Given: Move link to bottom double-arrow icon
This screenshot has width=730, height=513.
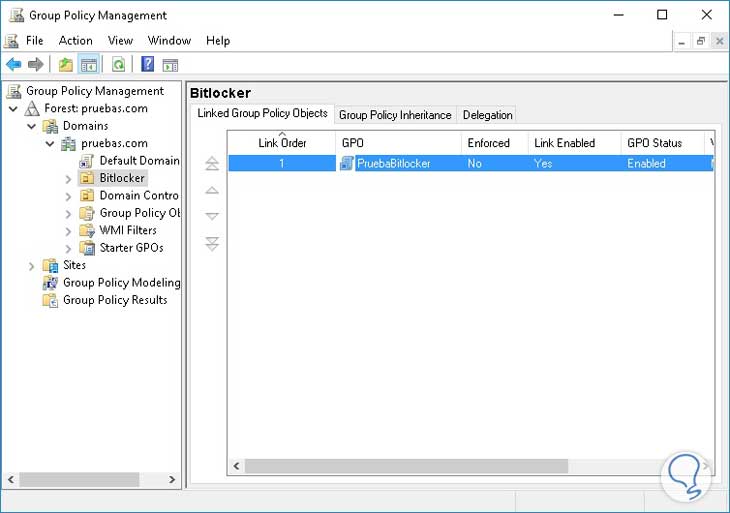Looking at the screenshot, I should [x=212, y=243].
